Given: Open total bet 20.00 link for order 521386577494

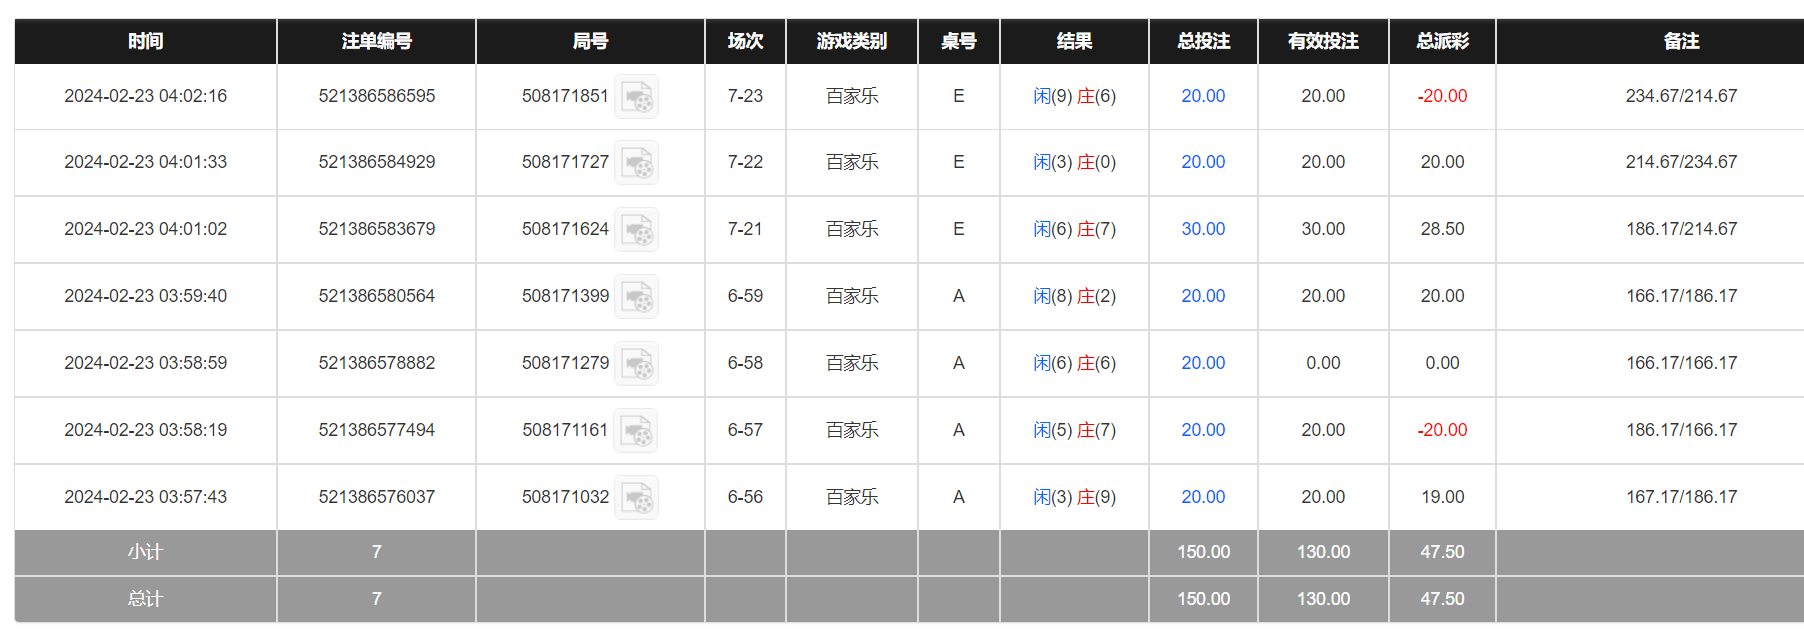Looking at the screenshot, I should pyautogui.click(x=1203, y=430).
